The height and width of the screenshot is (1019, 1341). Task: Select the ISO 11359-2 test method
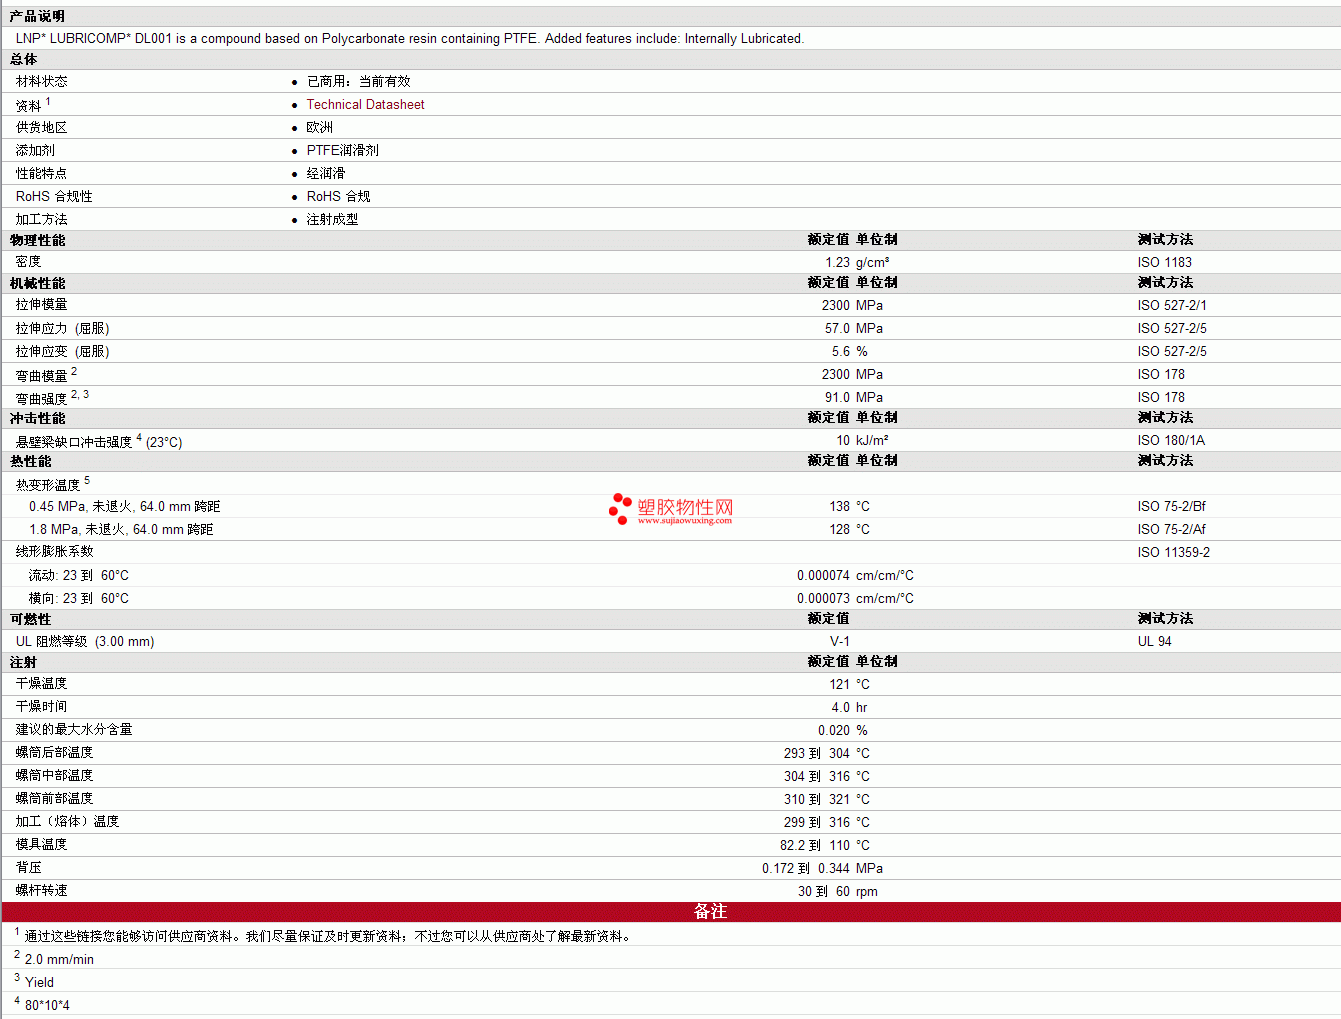tap(1174, 552)
